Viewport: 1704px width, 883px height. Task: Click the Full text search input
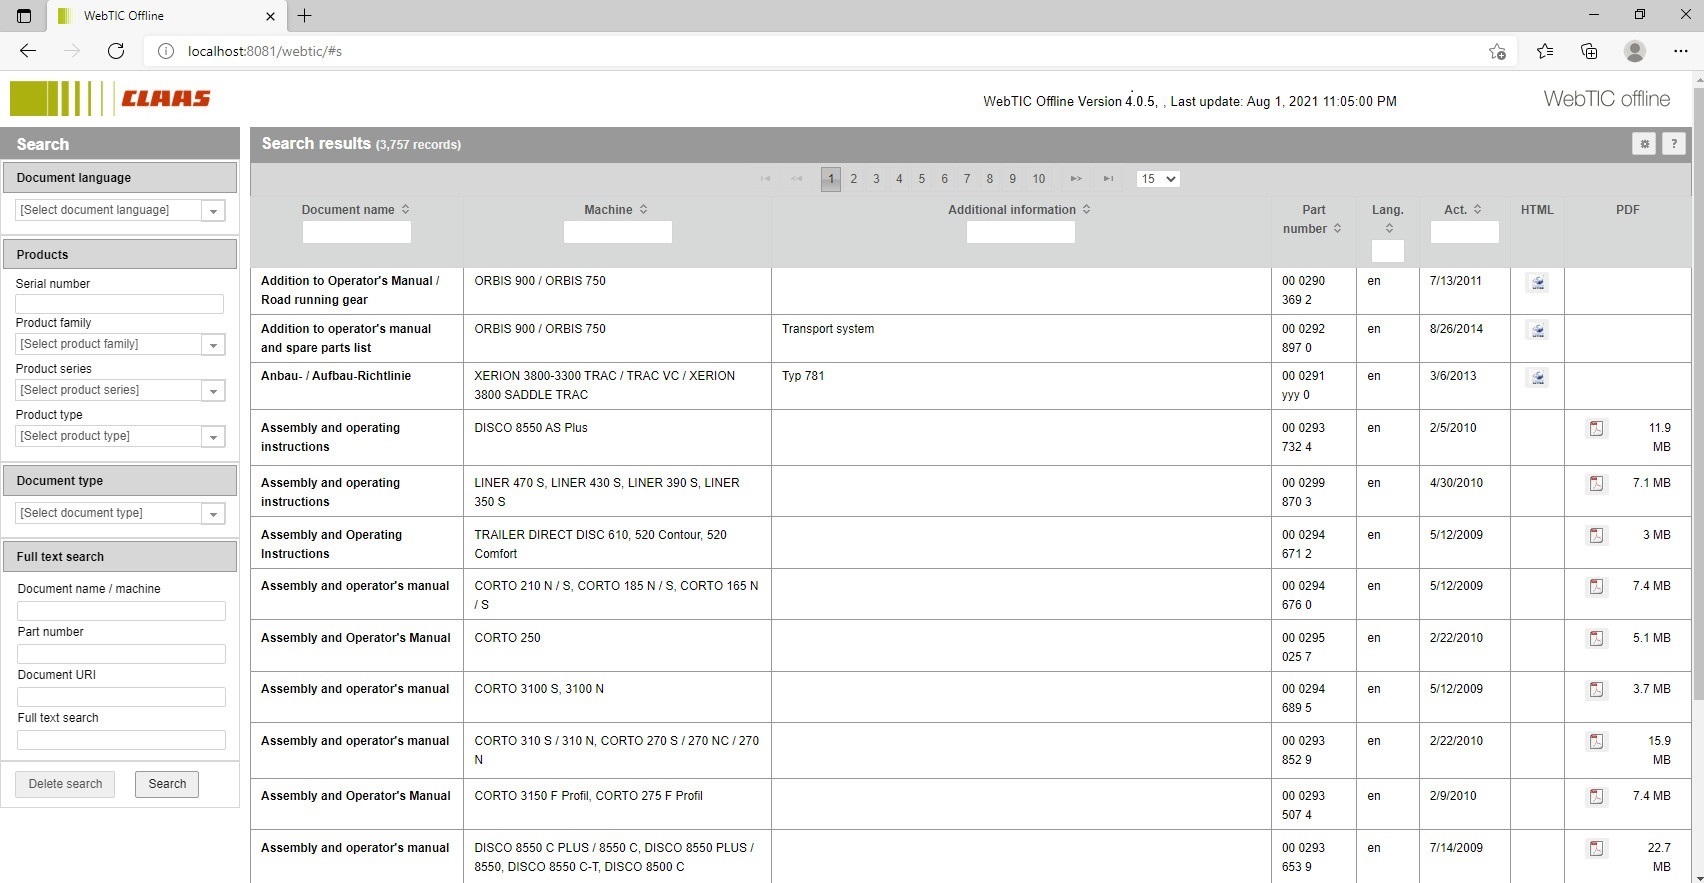click(121, 740)
